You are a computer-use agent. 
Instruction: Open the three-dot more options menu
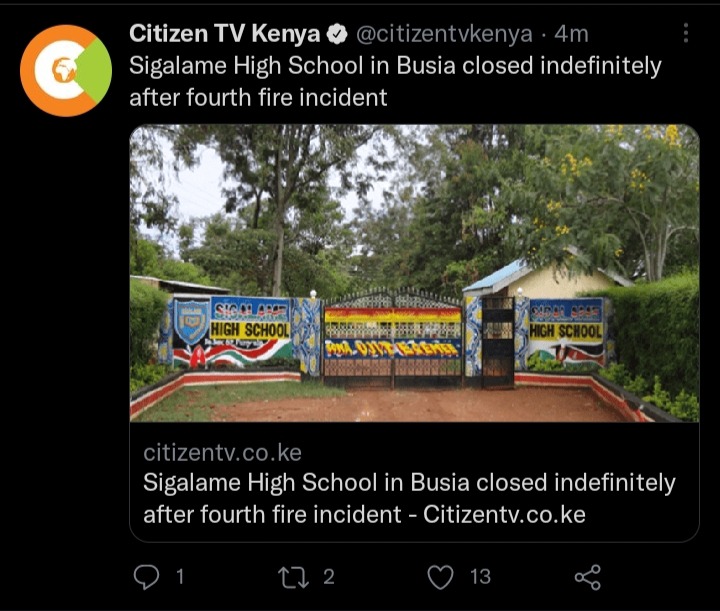(x=686, y=33)
